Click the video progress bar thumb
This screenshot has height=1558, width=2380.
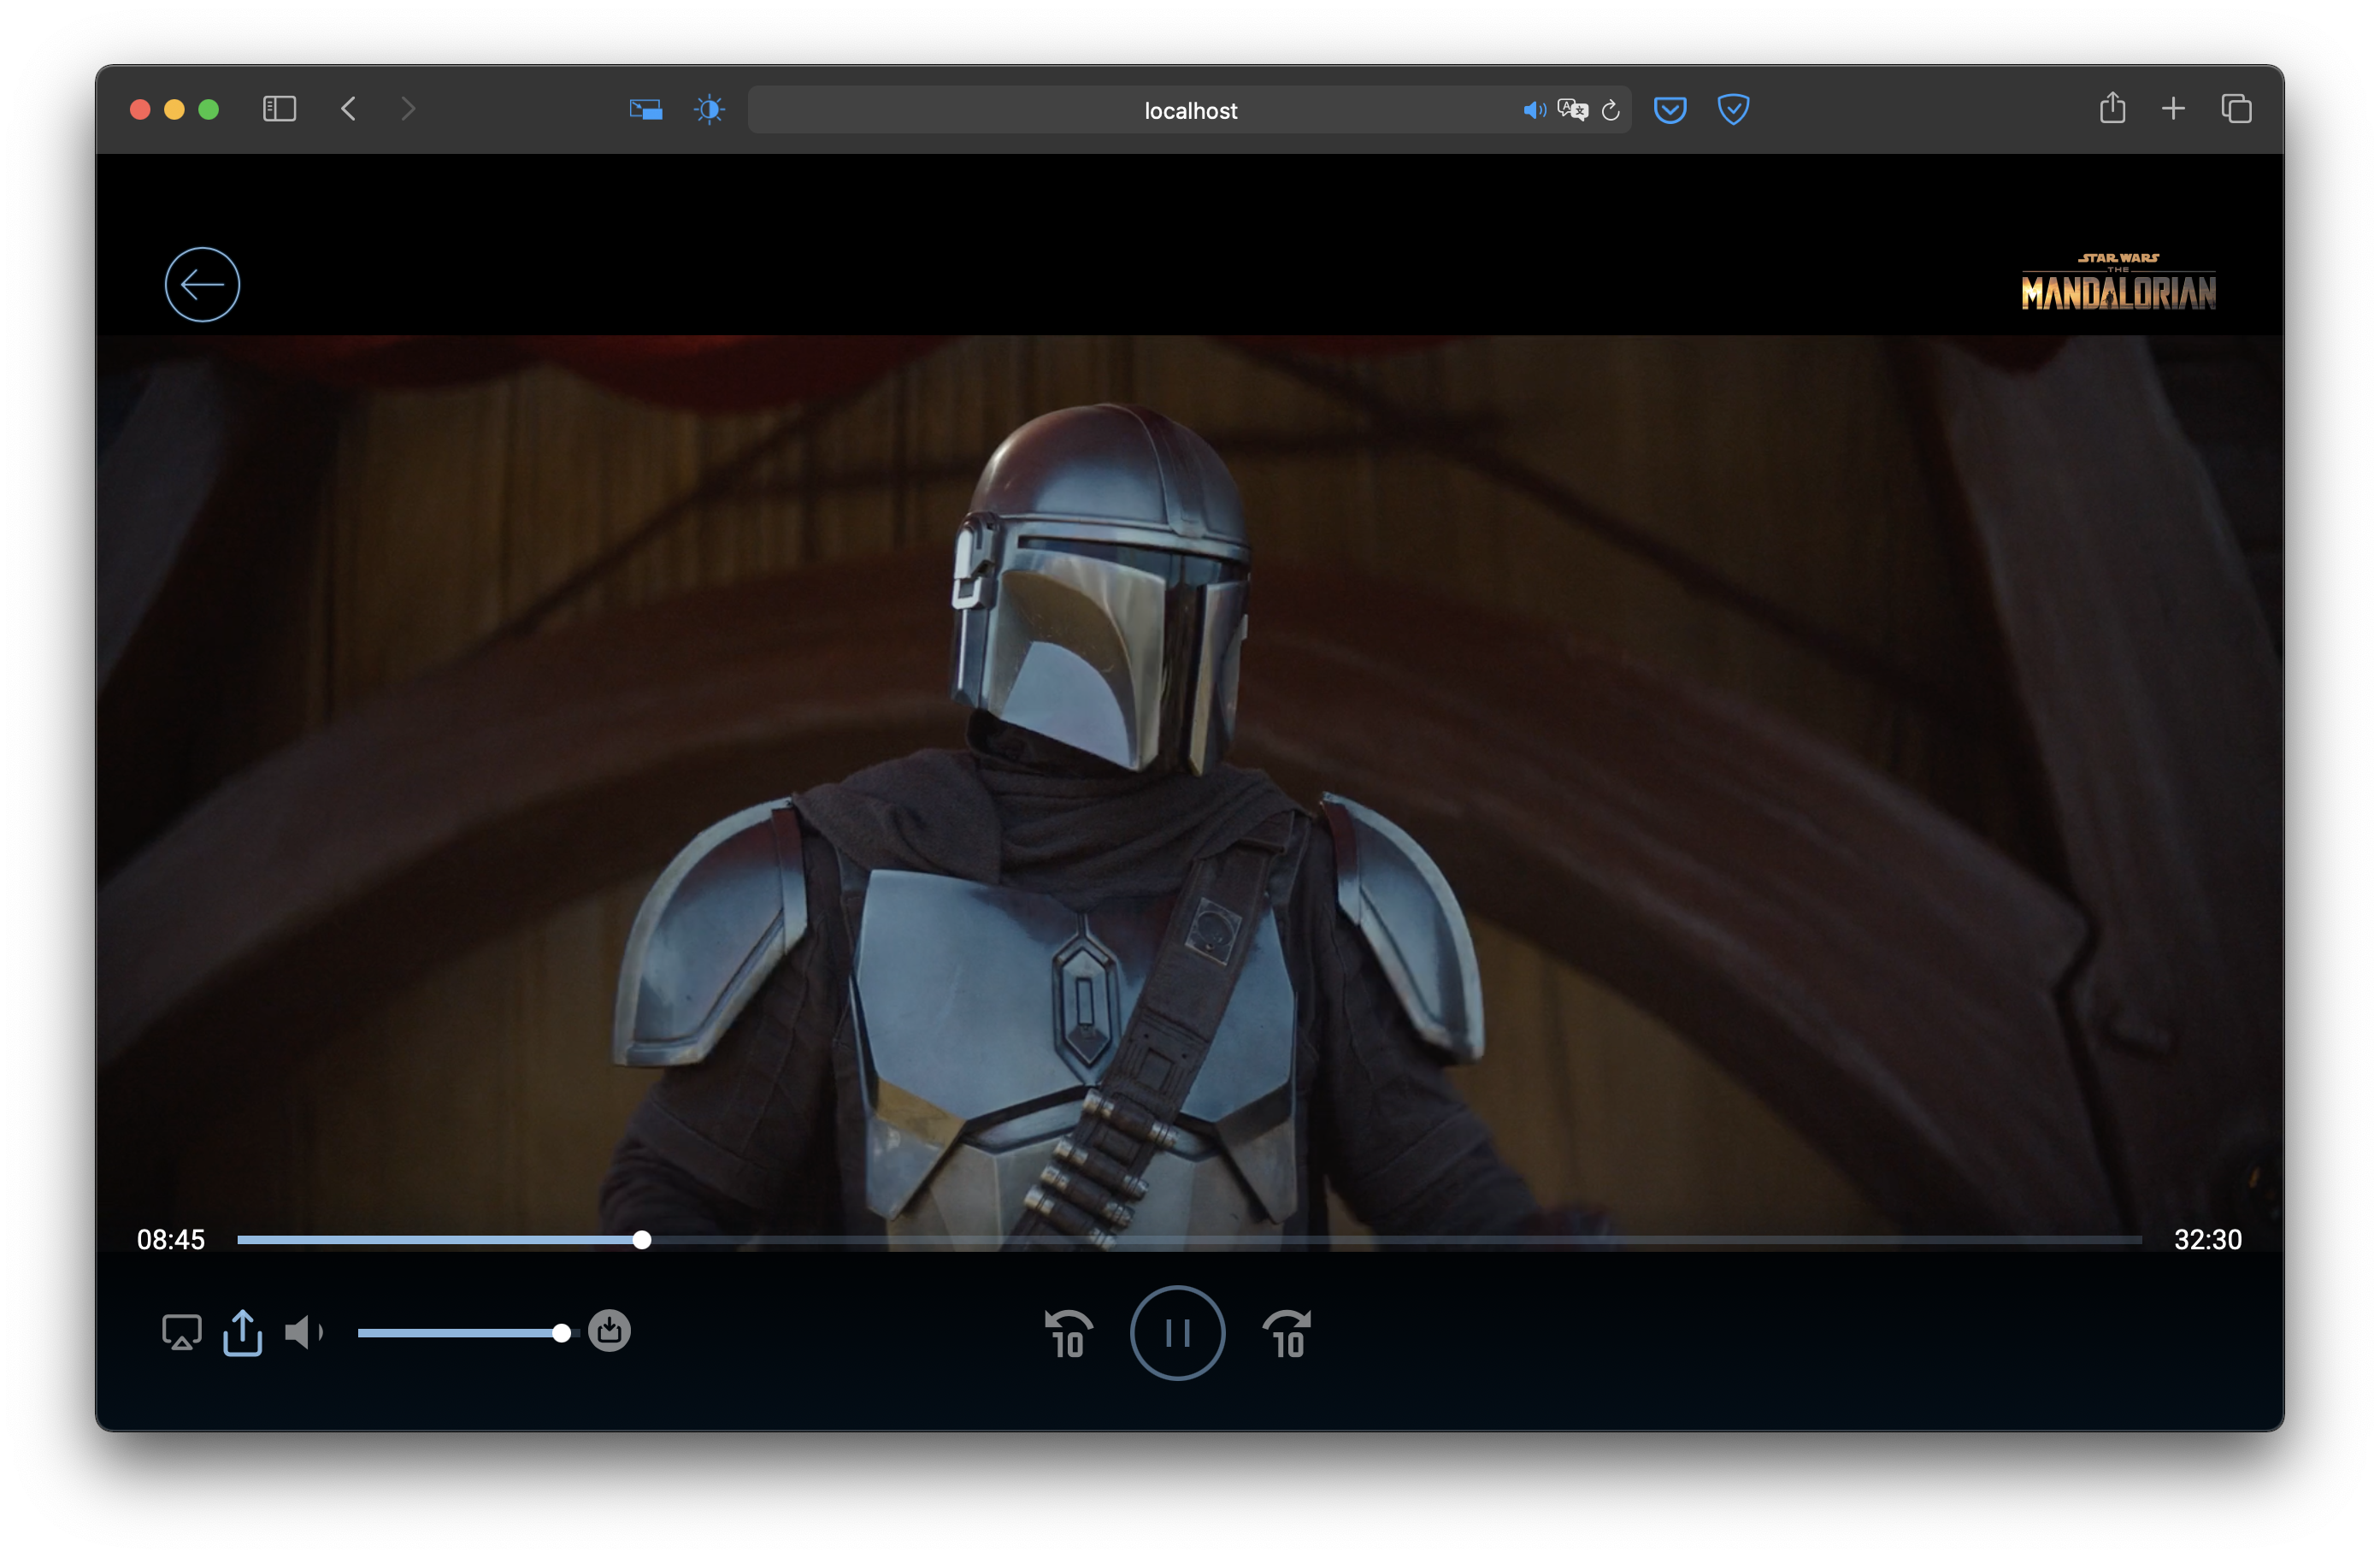coord(642,1240)
